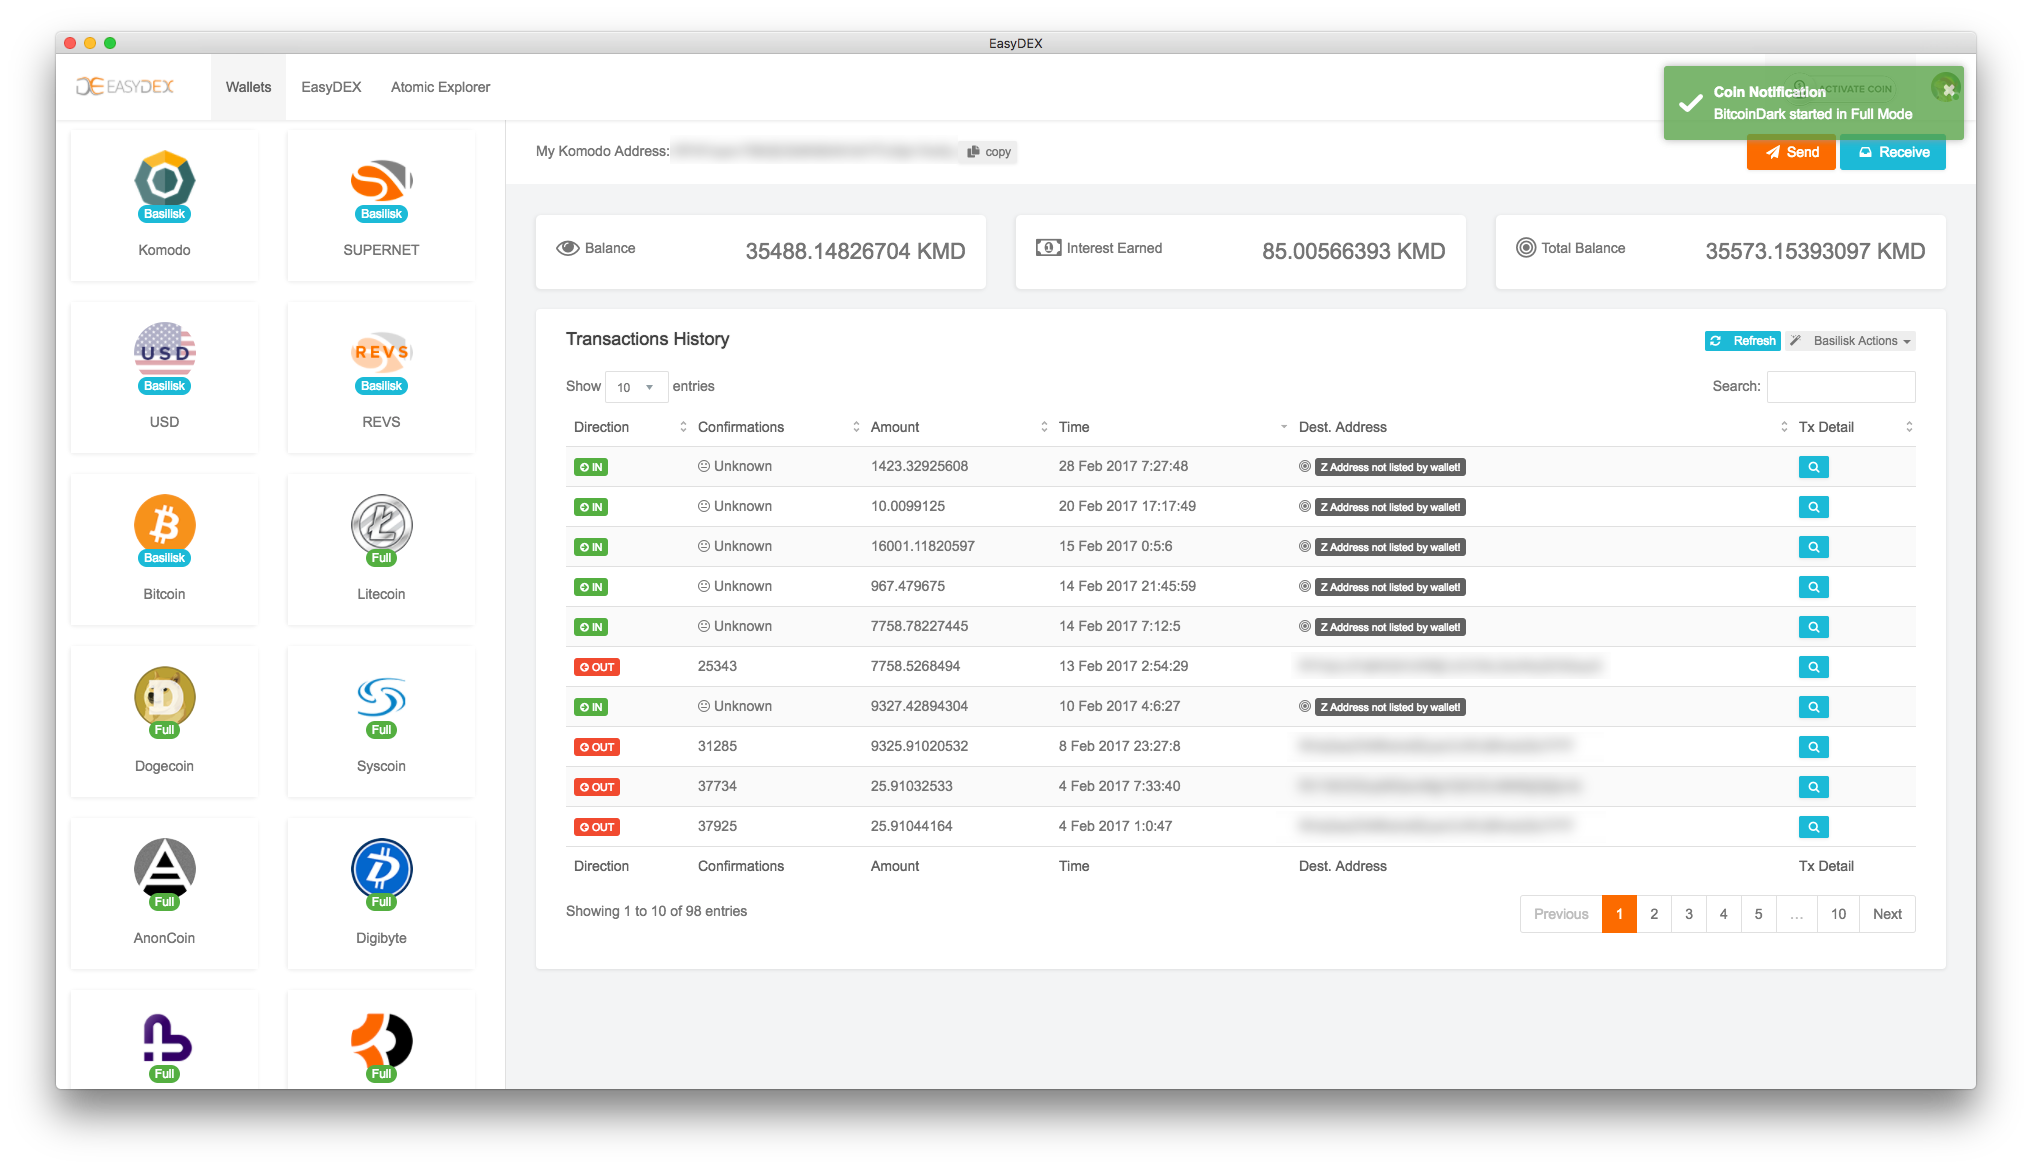
Task: View tx detail for 4 Feb 7:33:40 transaction
Action: [1813, 787]
